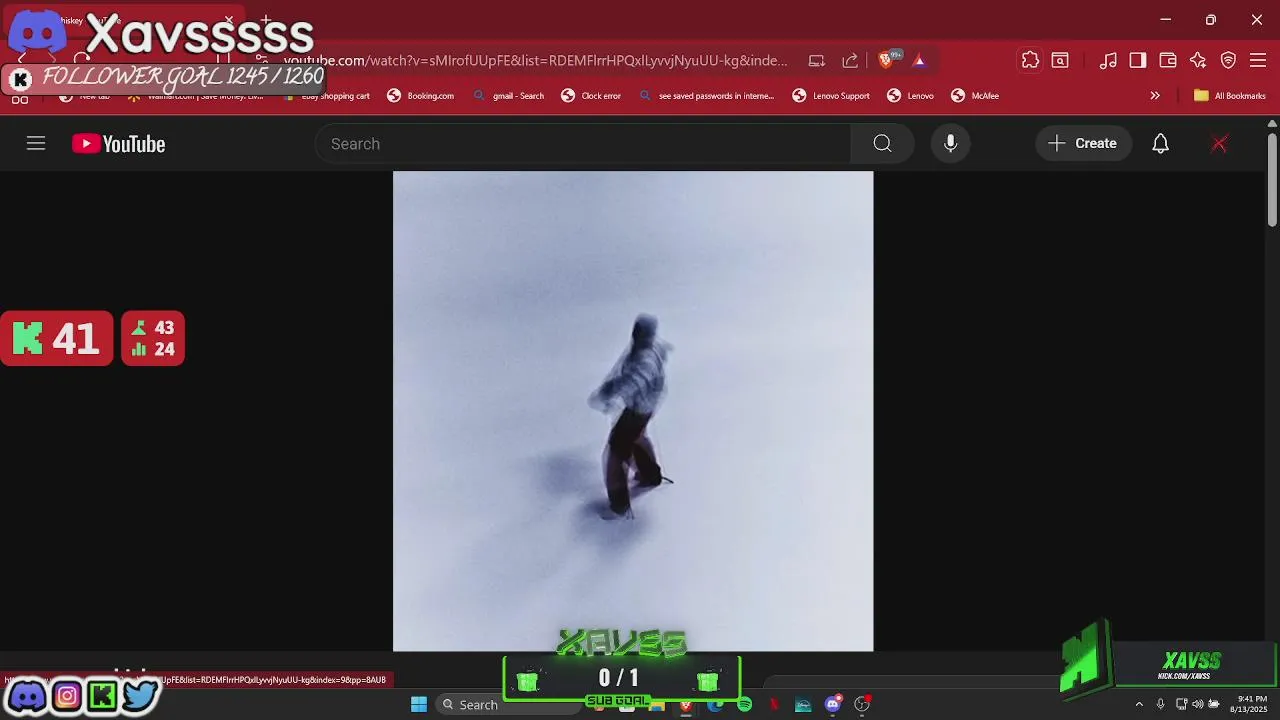Open the Ebay shopping cart bookmark
Screen dimensions: 1280x720
[327, 96]
